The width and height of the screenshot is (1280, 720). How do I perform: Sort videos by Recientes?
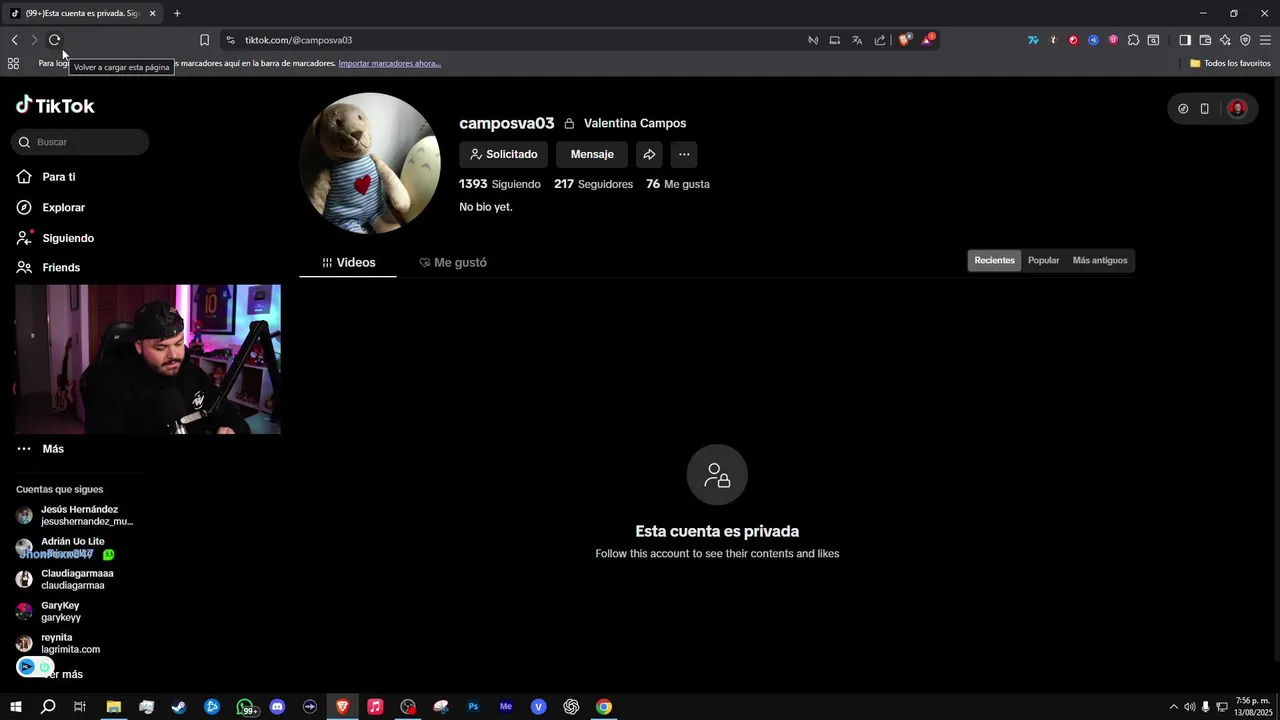(x=994, y=260)
